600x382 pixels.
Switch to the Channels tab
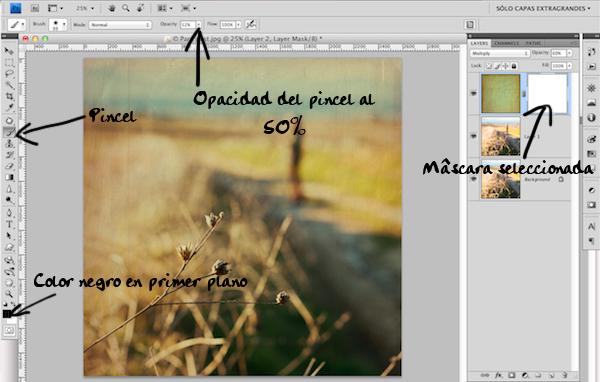click(x=506, y=43)
